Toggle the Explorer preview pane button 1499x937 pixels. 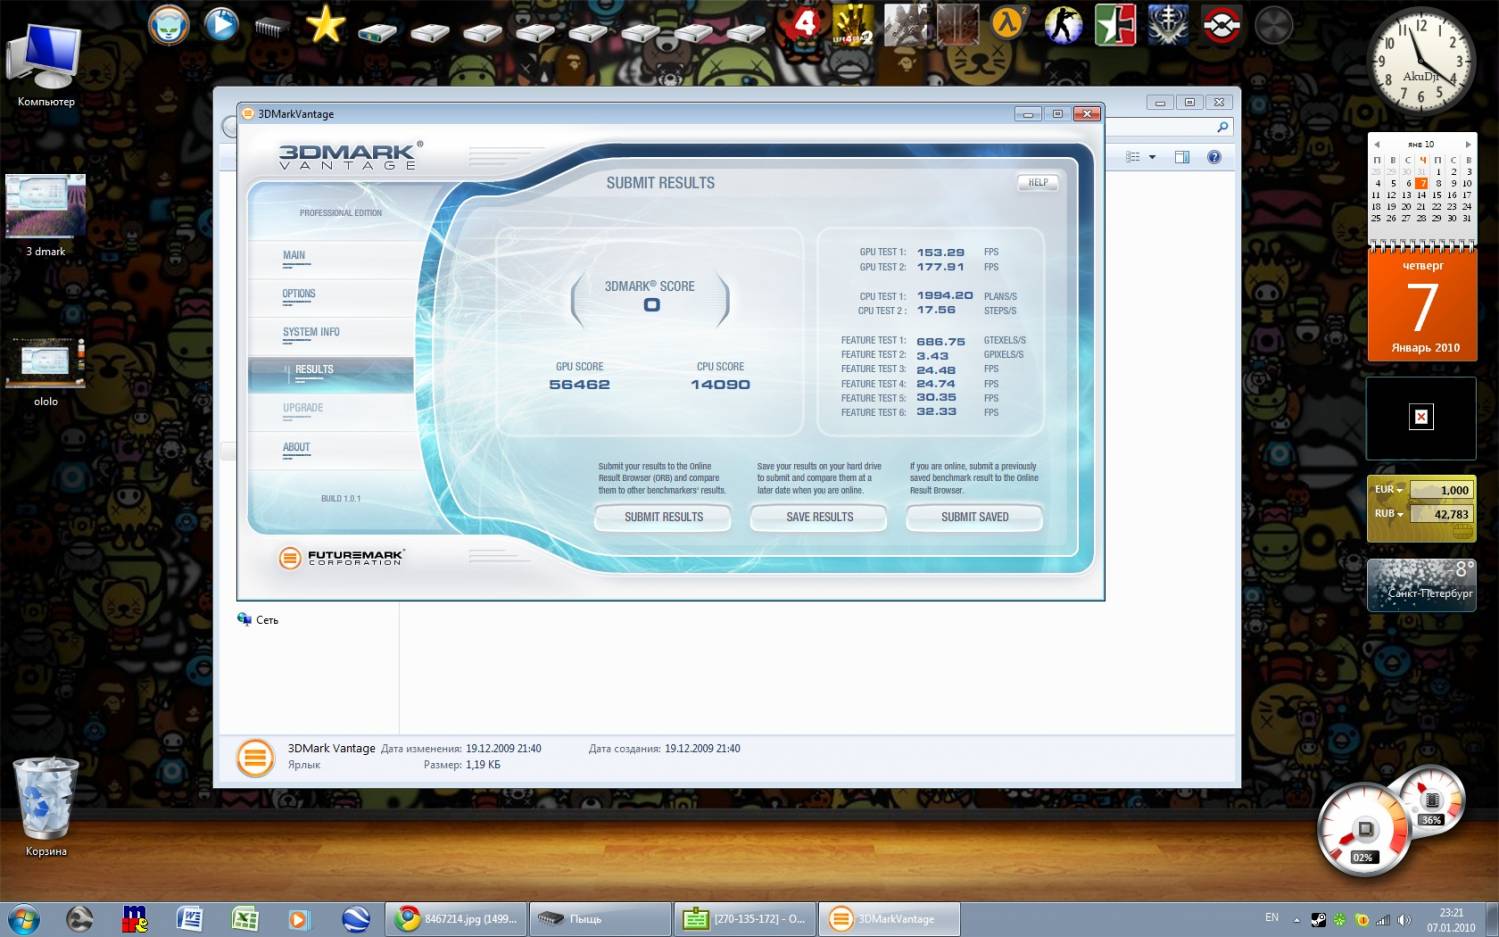click(1182, 157)
